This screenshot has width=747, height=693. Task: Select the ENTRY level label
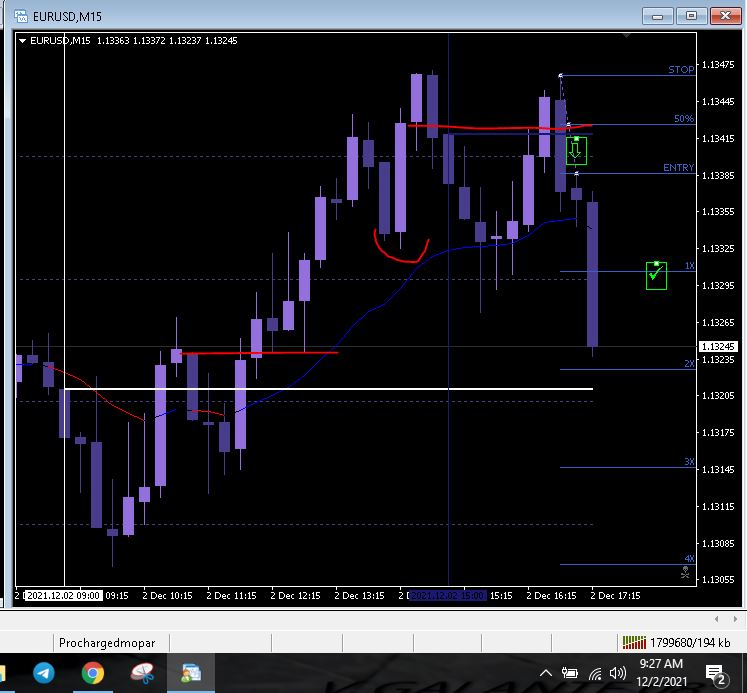(678, 168)
